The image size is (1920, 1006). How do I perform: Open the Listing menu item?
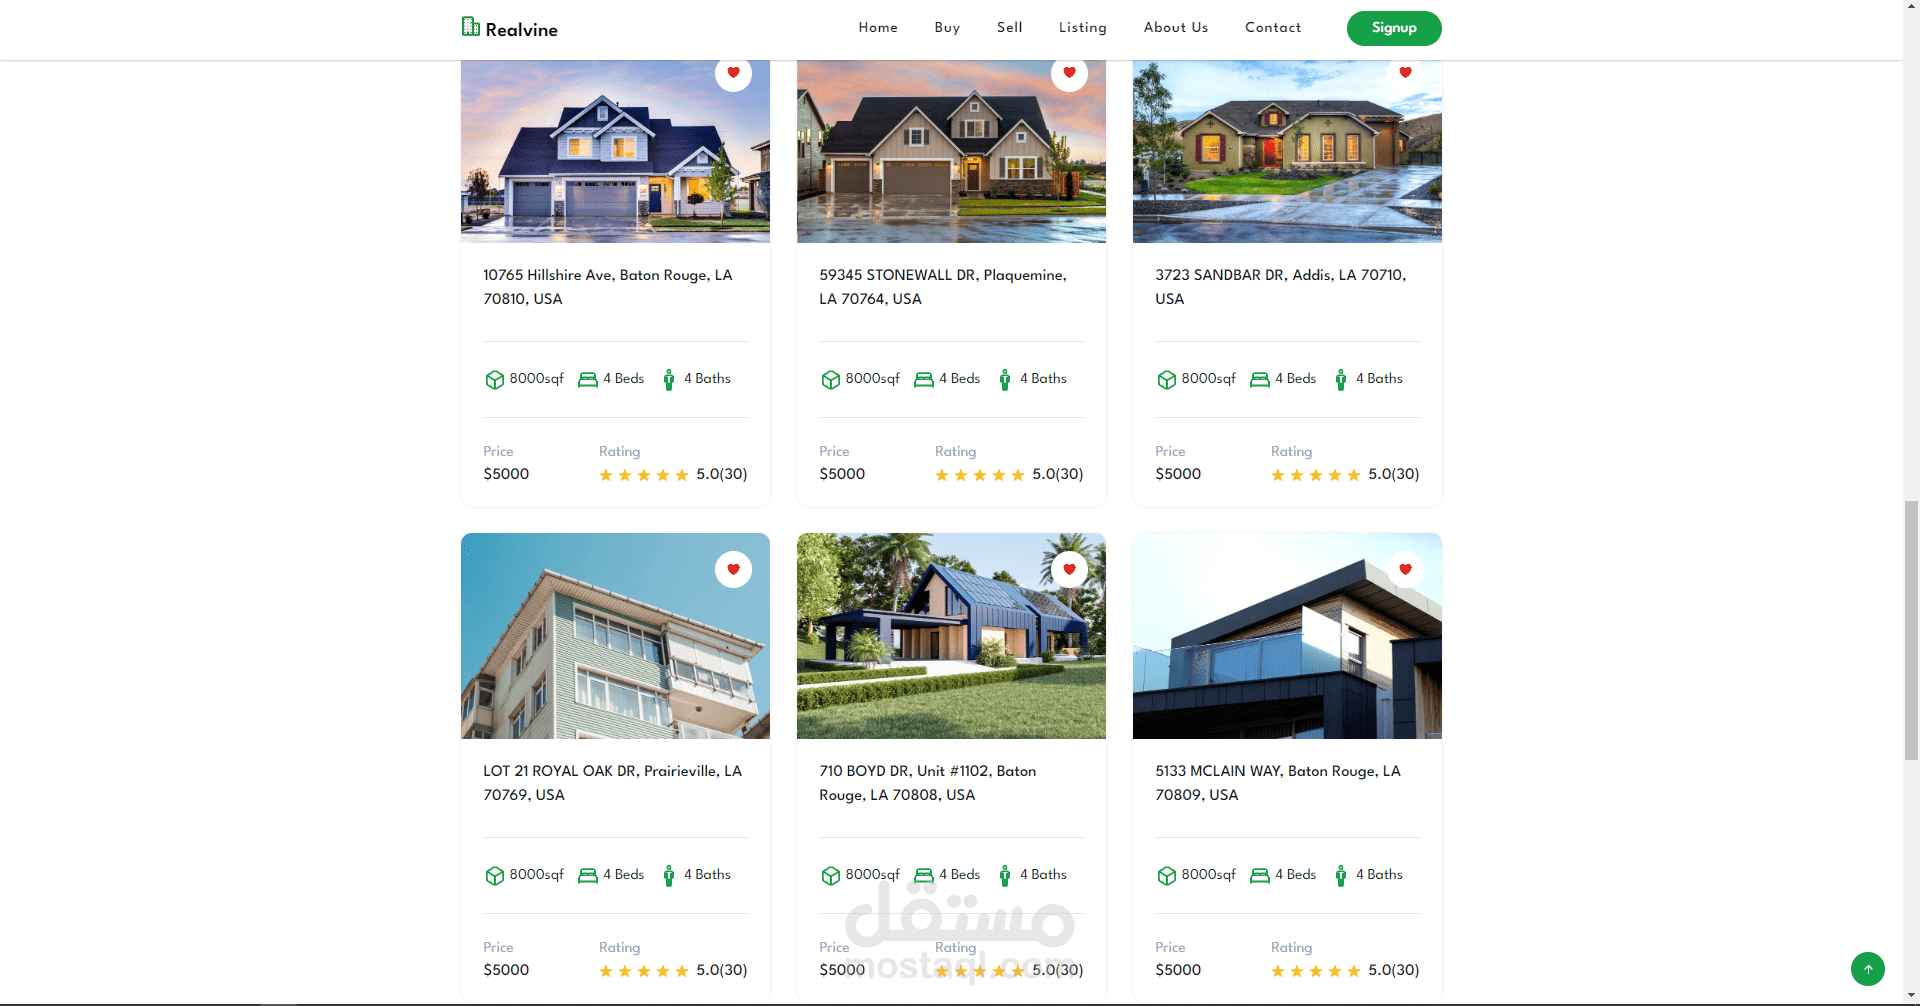click(1083, 28)
